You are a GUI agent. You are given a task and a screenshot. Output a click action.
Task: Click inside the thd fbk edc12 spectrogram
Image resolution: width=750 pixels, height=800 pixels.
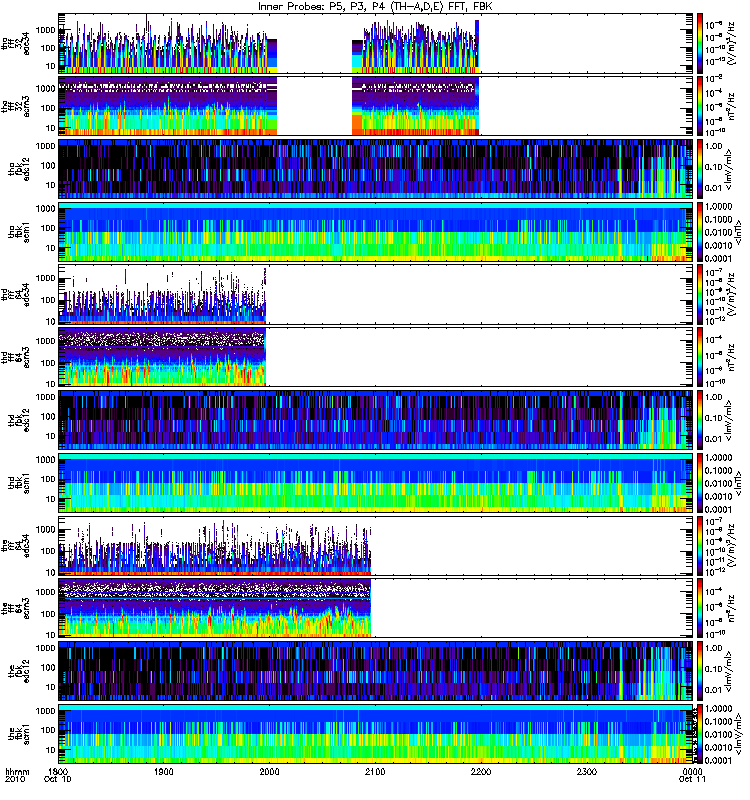(x=376, y=420)
